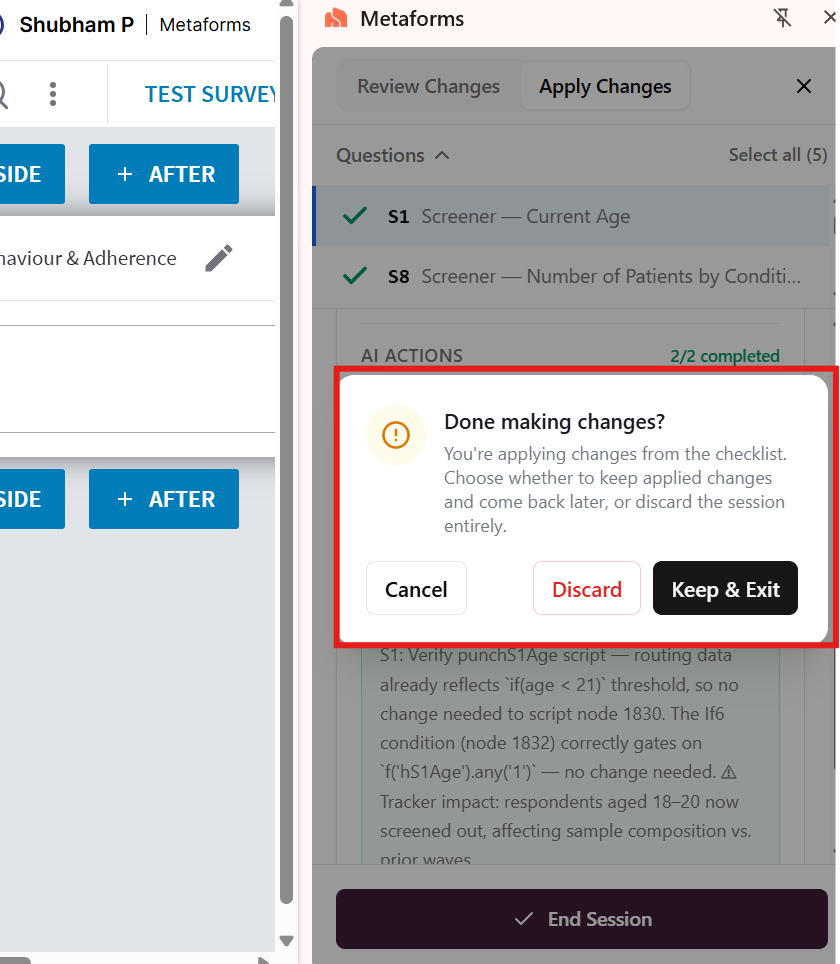The height and width of the screenshot is (964, 840).
Task: Collapse the Questions section chevron
Action: (x=442, y=156)
